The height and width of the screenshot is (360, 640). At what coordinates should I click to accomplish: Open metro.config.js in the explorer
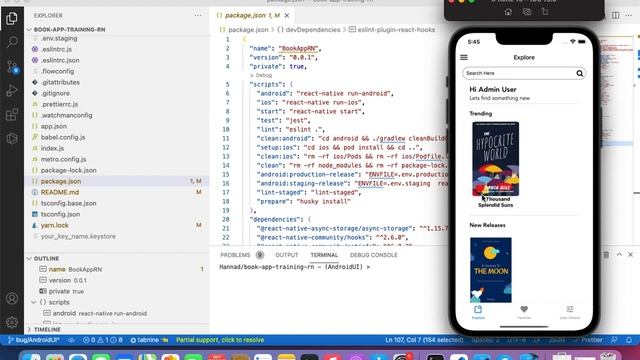tap(63, 160)
